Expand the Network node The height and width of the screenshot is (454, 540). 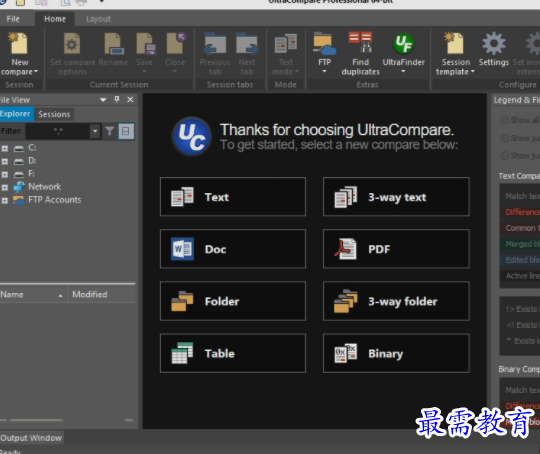5,188
